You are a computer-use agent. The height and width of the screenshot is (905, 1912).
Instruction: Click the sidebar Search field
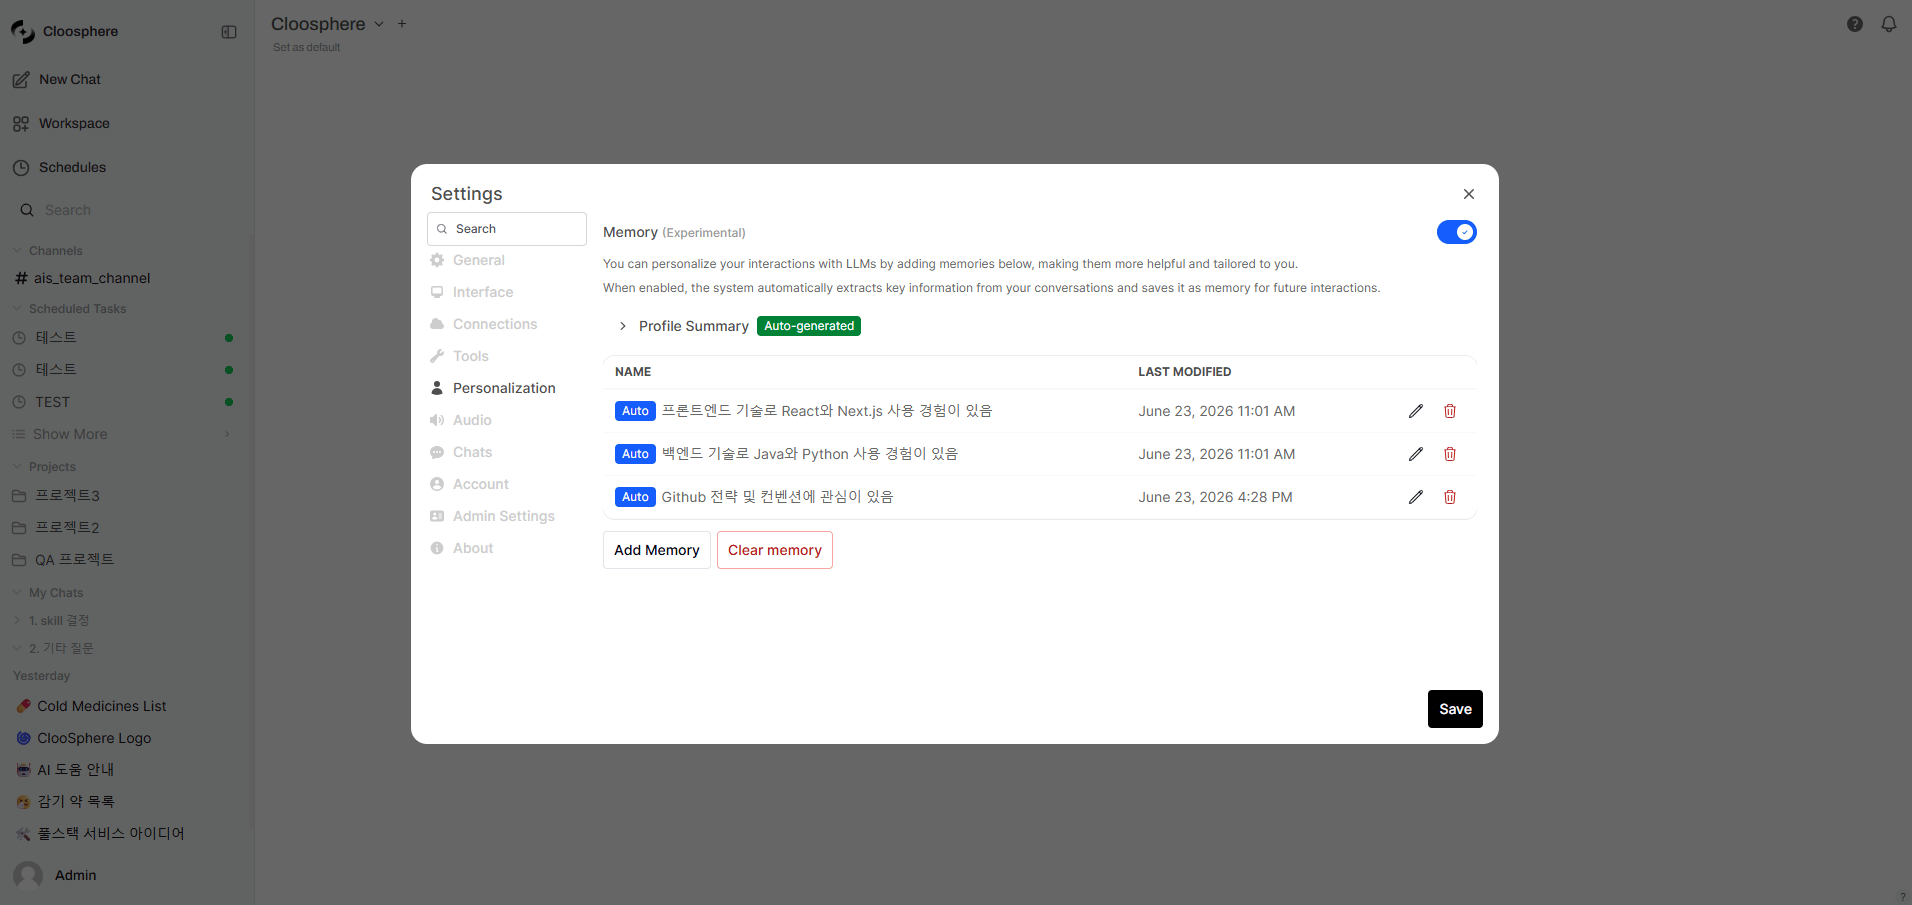126,210
